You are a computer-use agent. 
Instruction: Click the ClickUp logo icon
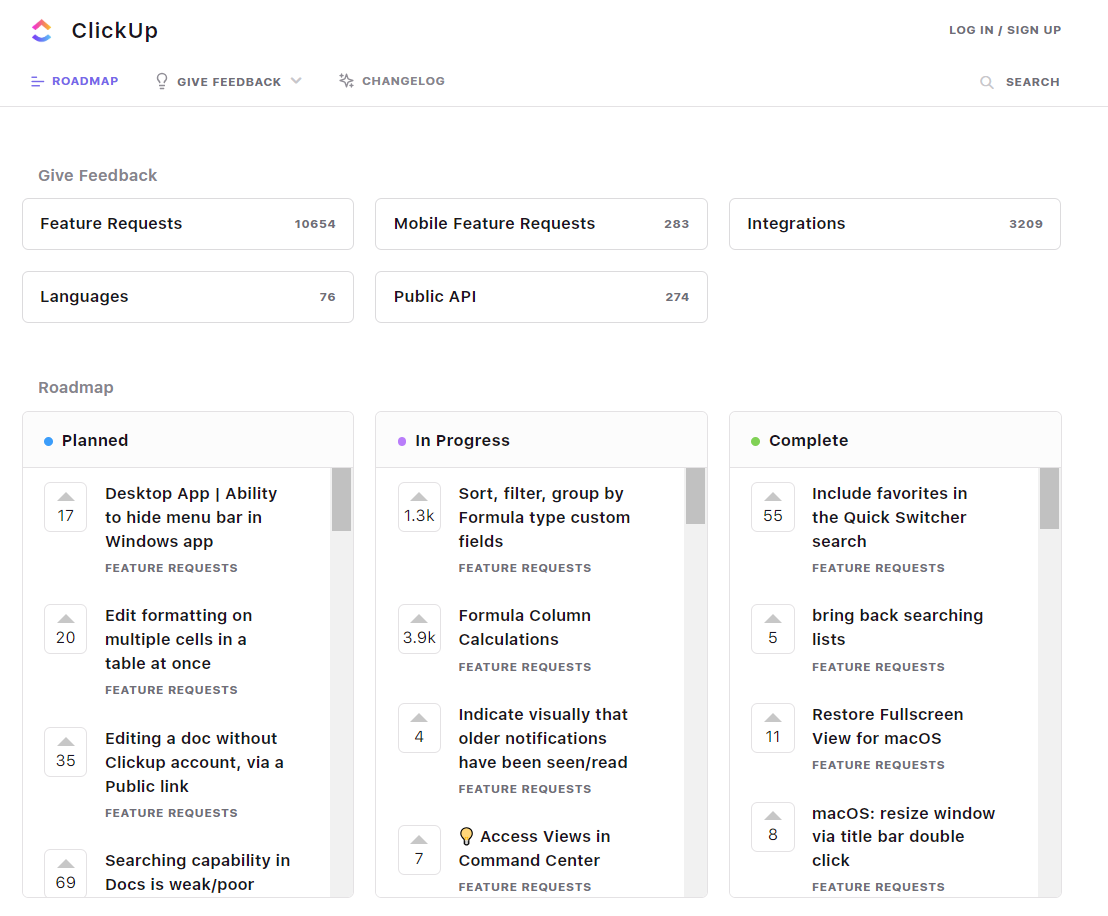[40, 31]
